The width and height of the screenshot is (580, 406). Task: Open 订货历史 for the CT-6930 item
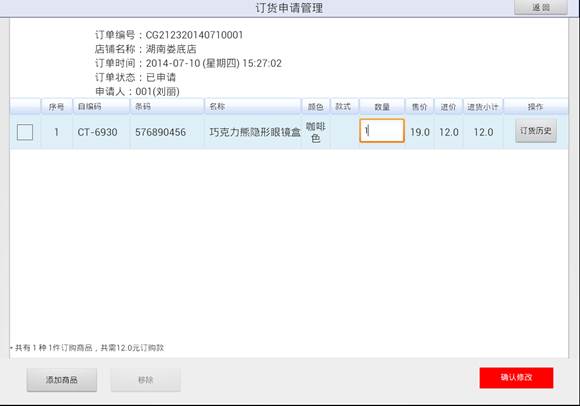(536, 131)
